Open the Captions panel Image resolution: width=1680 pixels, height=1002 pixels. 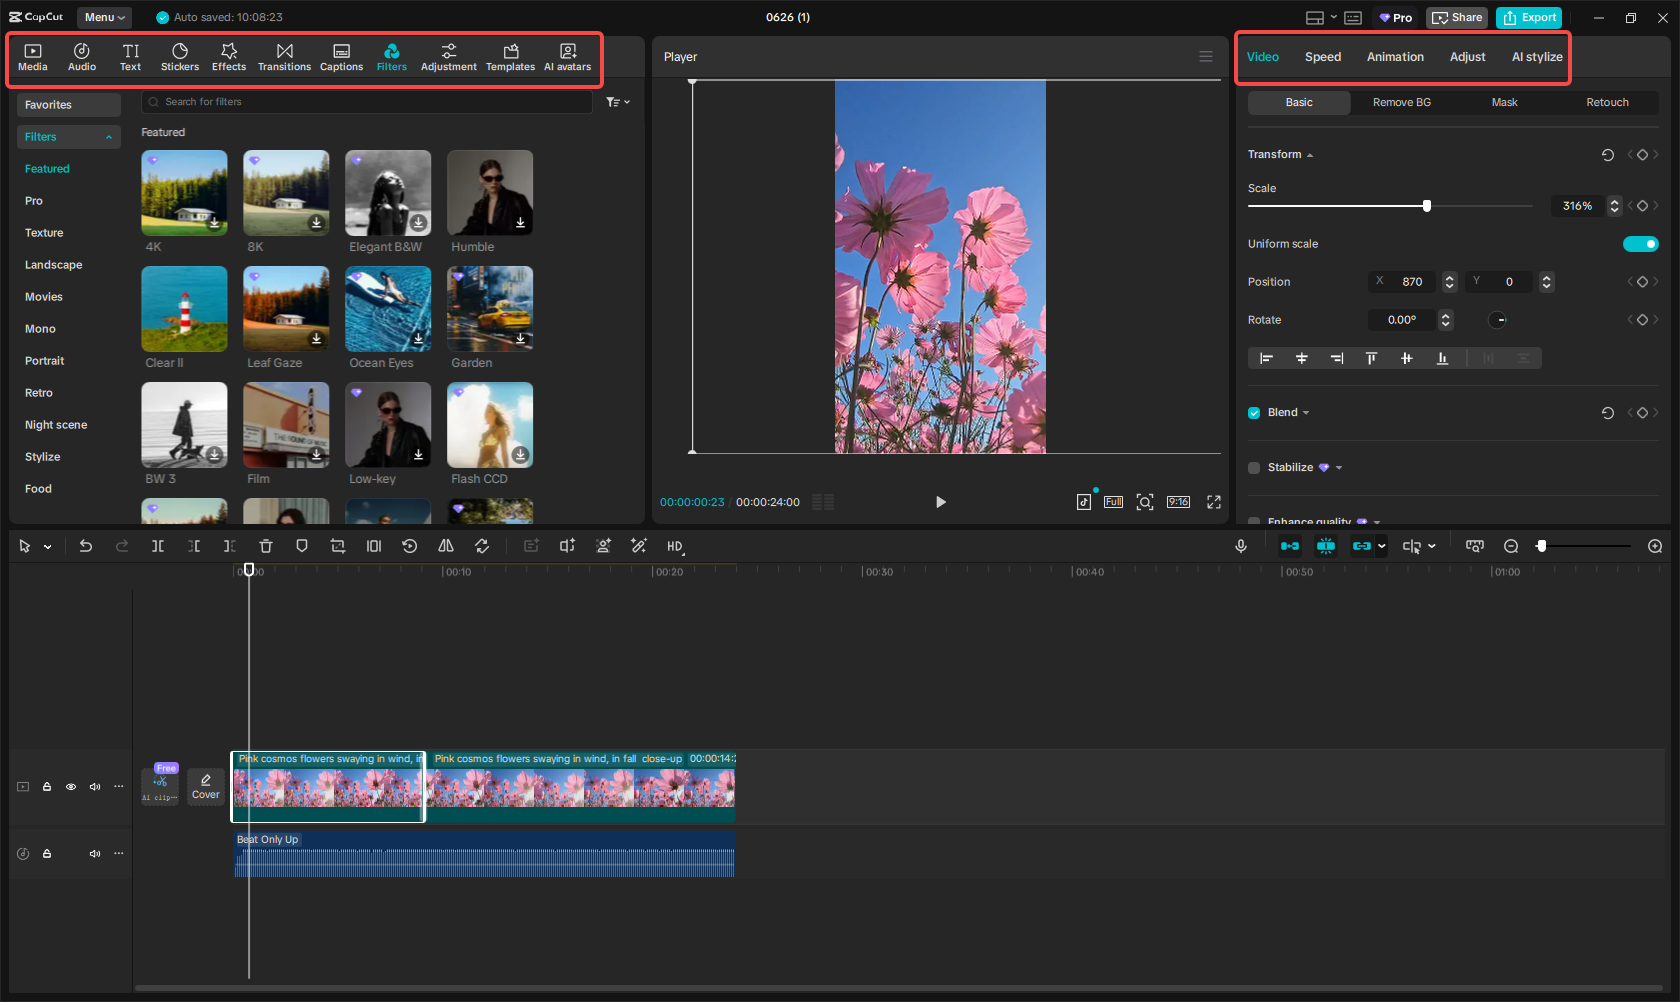point(341,56)
